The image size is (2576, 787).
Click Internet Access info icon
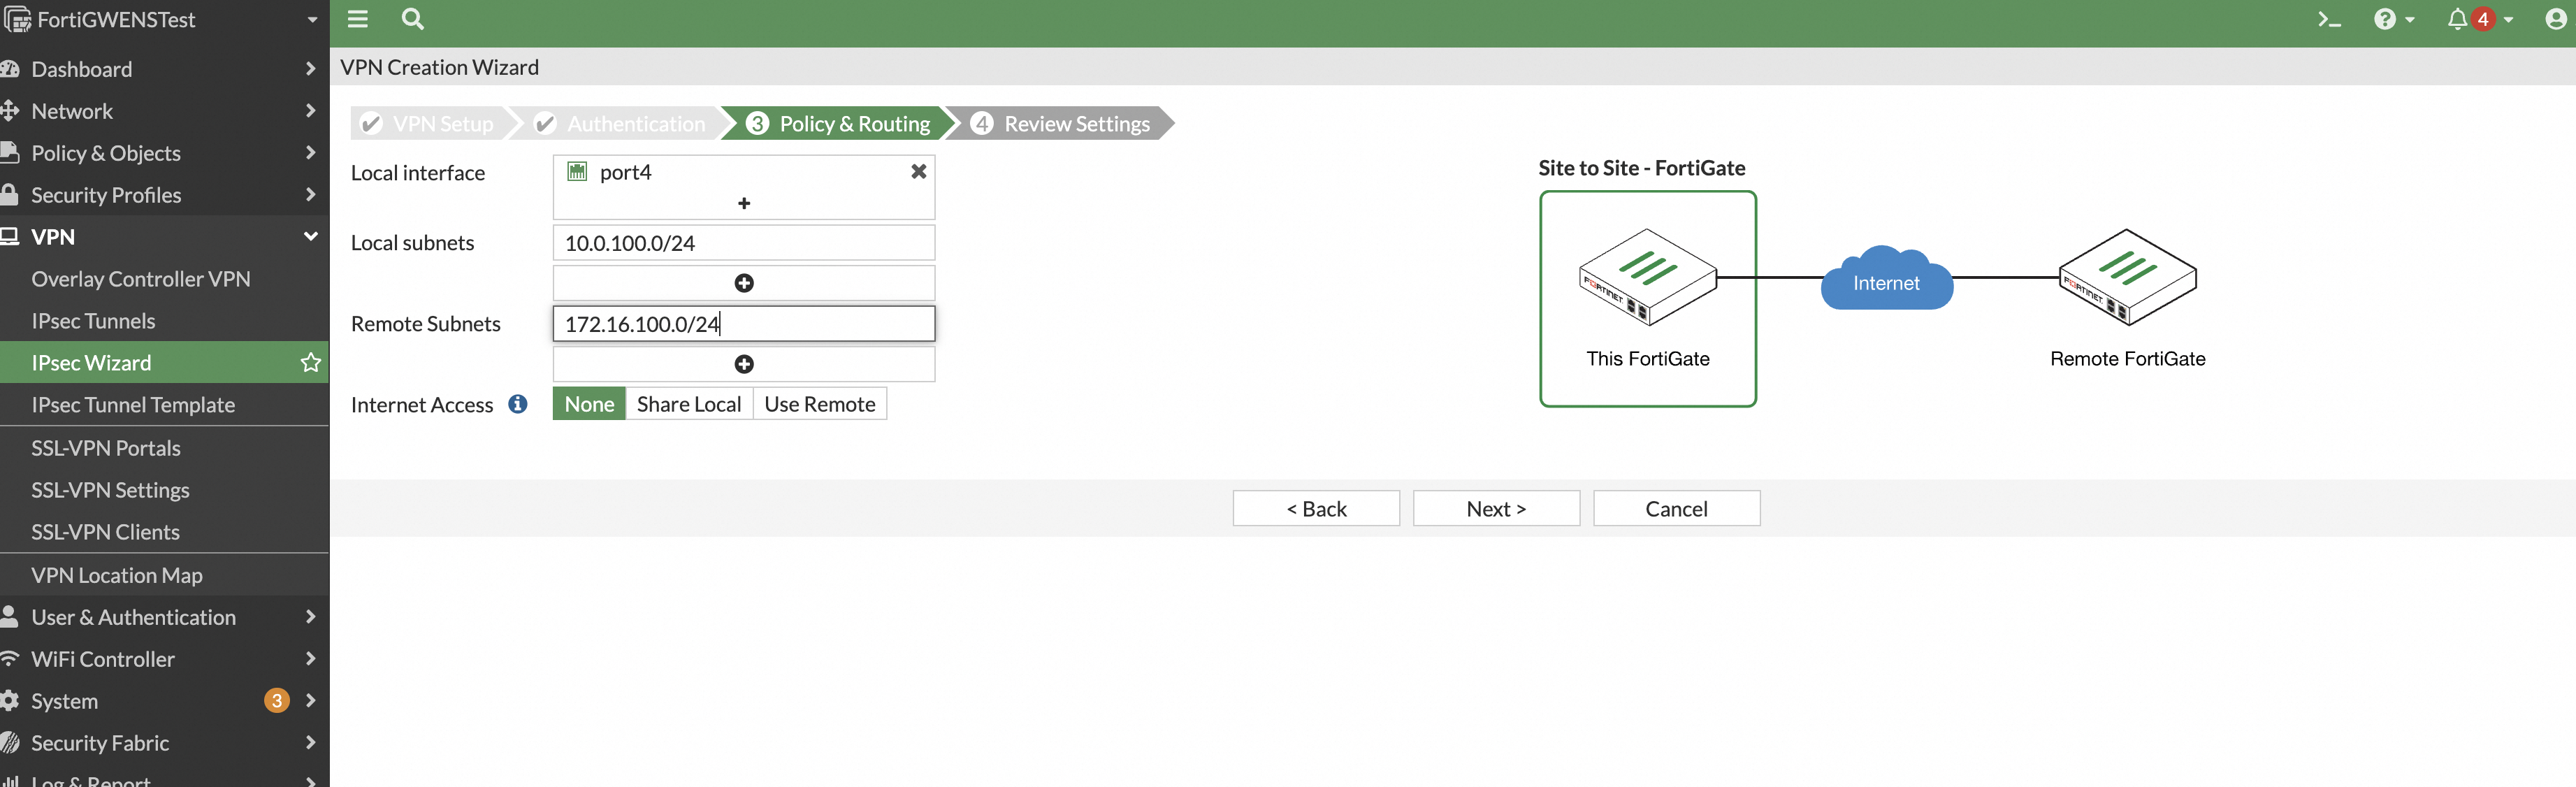click(x=518, y=404)
